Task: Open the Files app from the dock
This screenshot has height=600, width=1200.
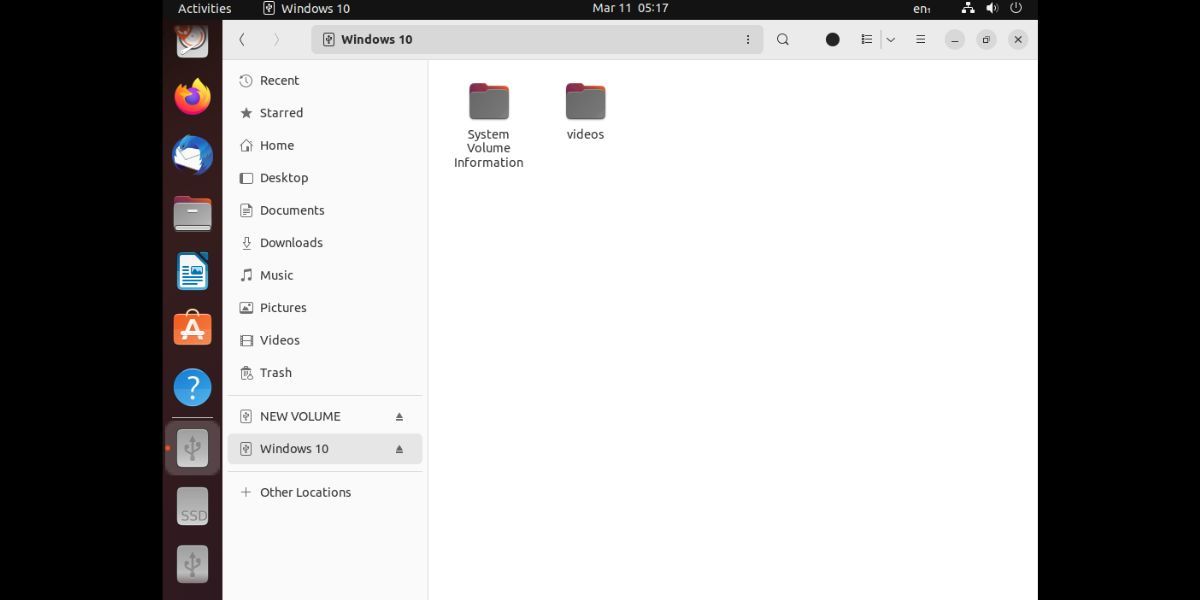Action: (x=193, y=213)
